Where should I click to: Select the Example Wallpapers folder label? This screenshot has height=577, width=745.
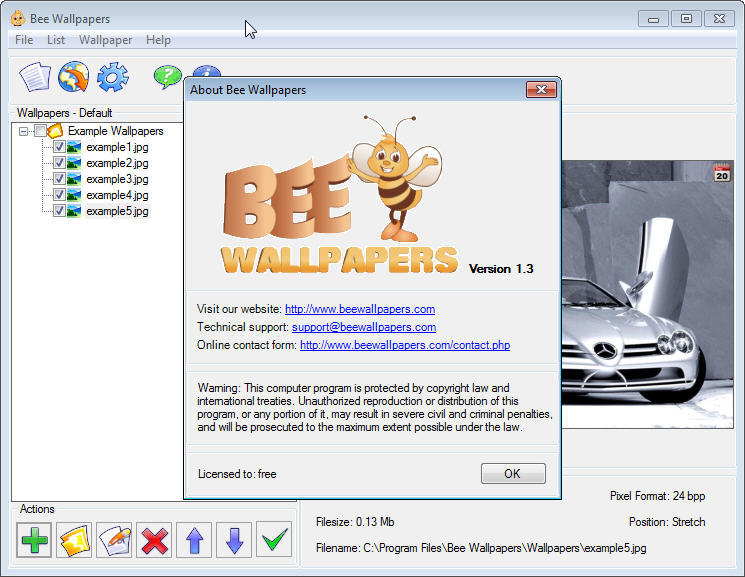115,131
